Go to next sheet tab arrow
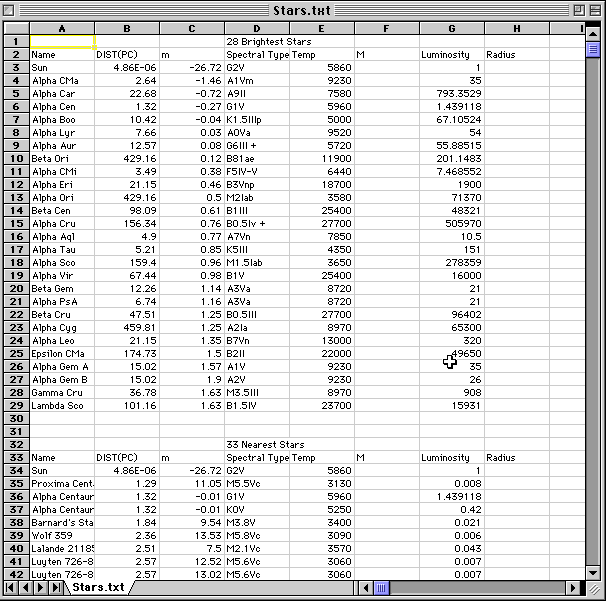The width and height of the screenshot is (606, 601). click(41, 588)
